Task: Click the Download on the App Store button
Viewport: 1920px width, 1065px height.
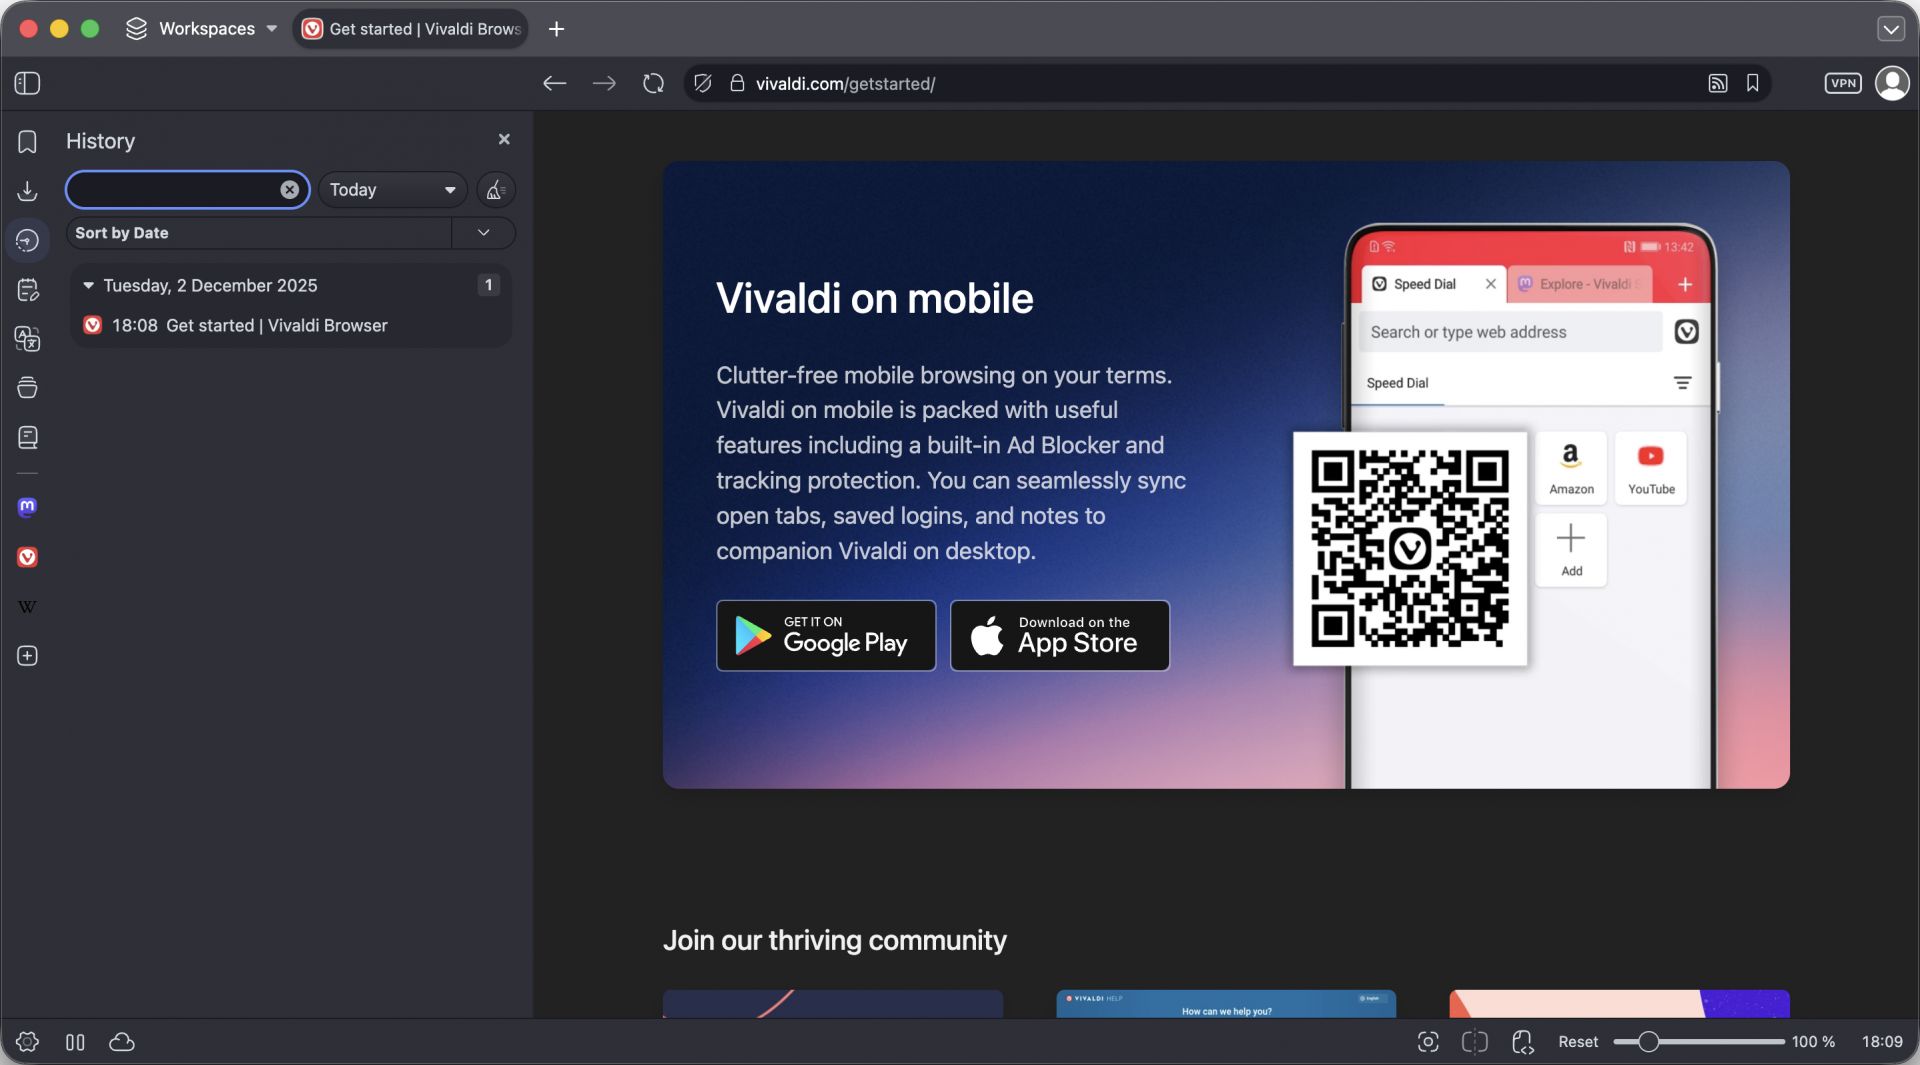Action: point(1059,636)
